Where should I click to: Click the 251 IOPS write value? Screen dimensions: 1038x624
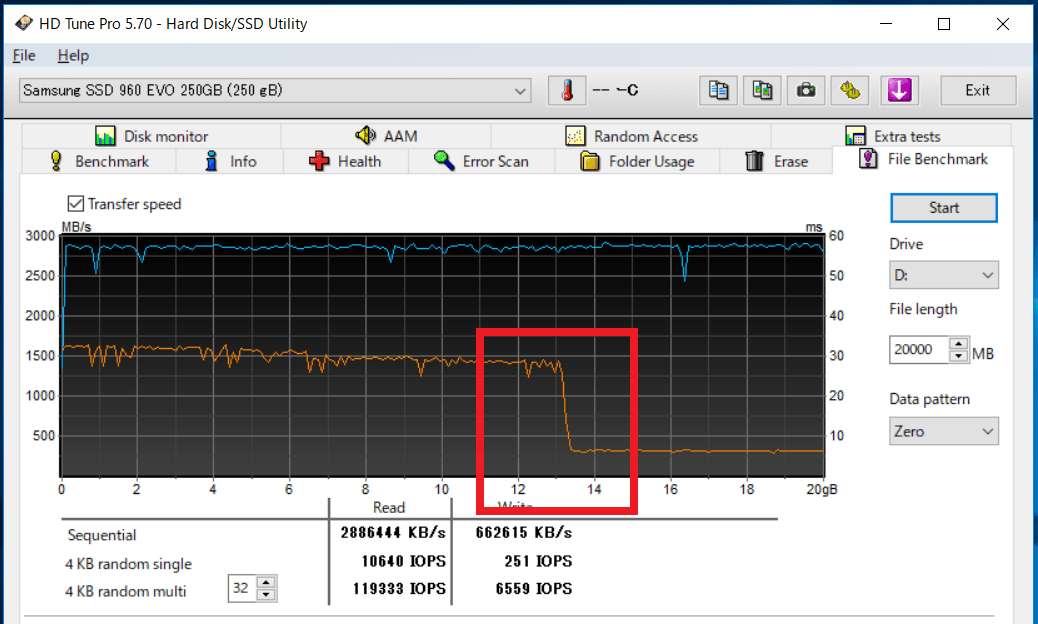(x=538, y=561)
